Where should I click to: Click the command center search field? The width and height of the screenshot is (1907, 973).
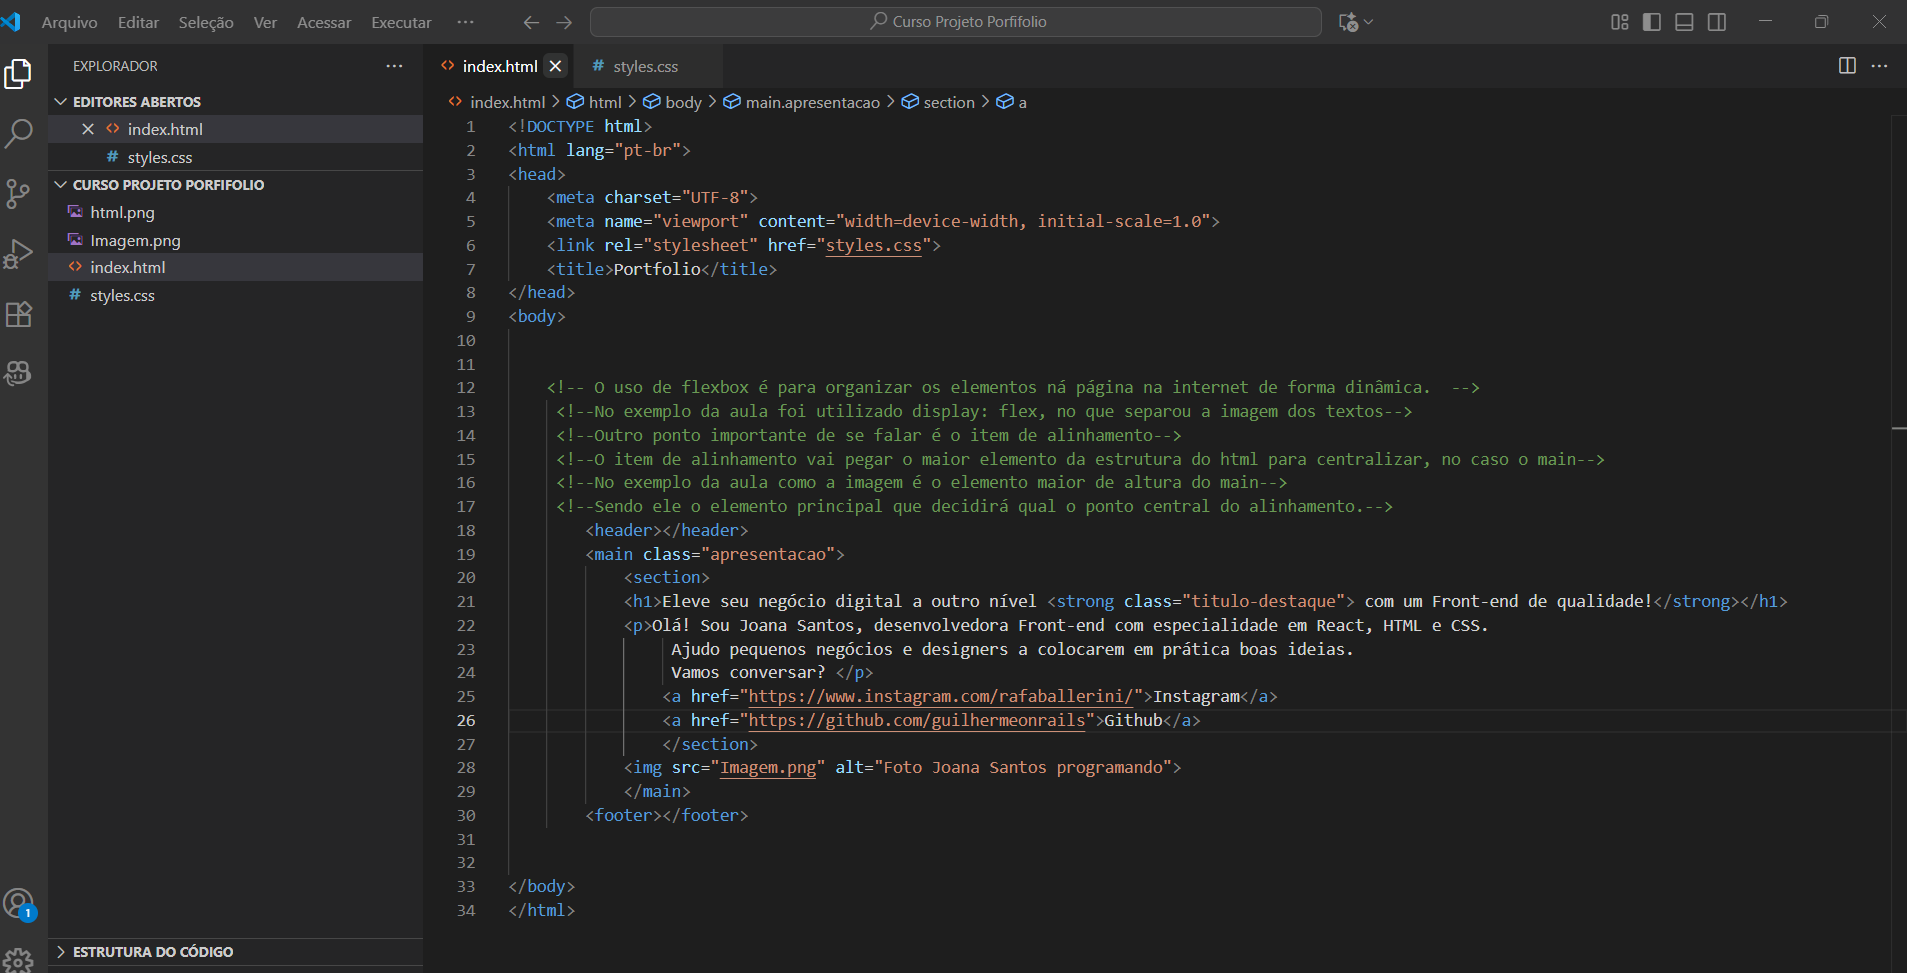[956, 22]
